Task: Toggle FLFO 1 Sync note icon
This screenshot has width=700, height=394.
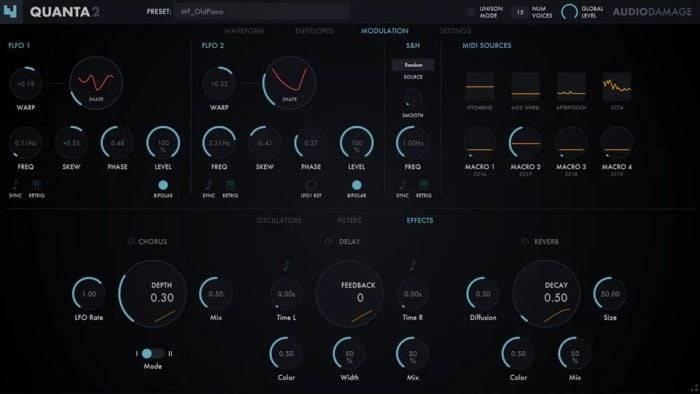Action: (15, 185)
